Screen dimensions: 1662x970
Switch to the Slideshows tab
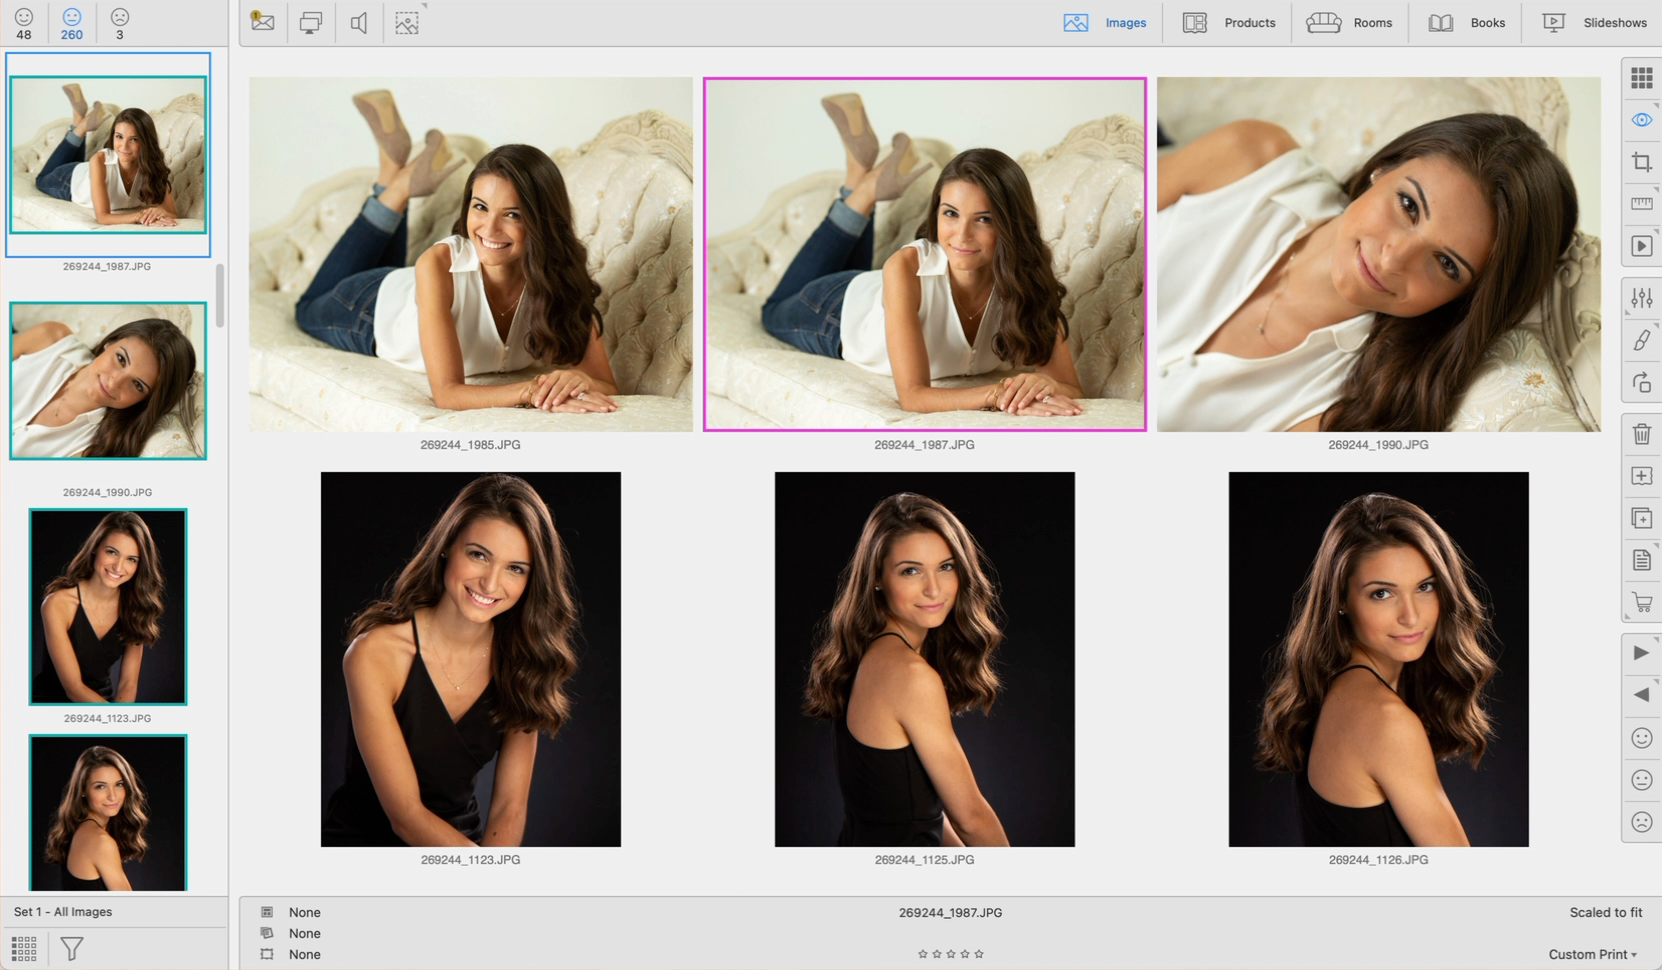pos(1594,22)
